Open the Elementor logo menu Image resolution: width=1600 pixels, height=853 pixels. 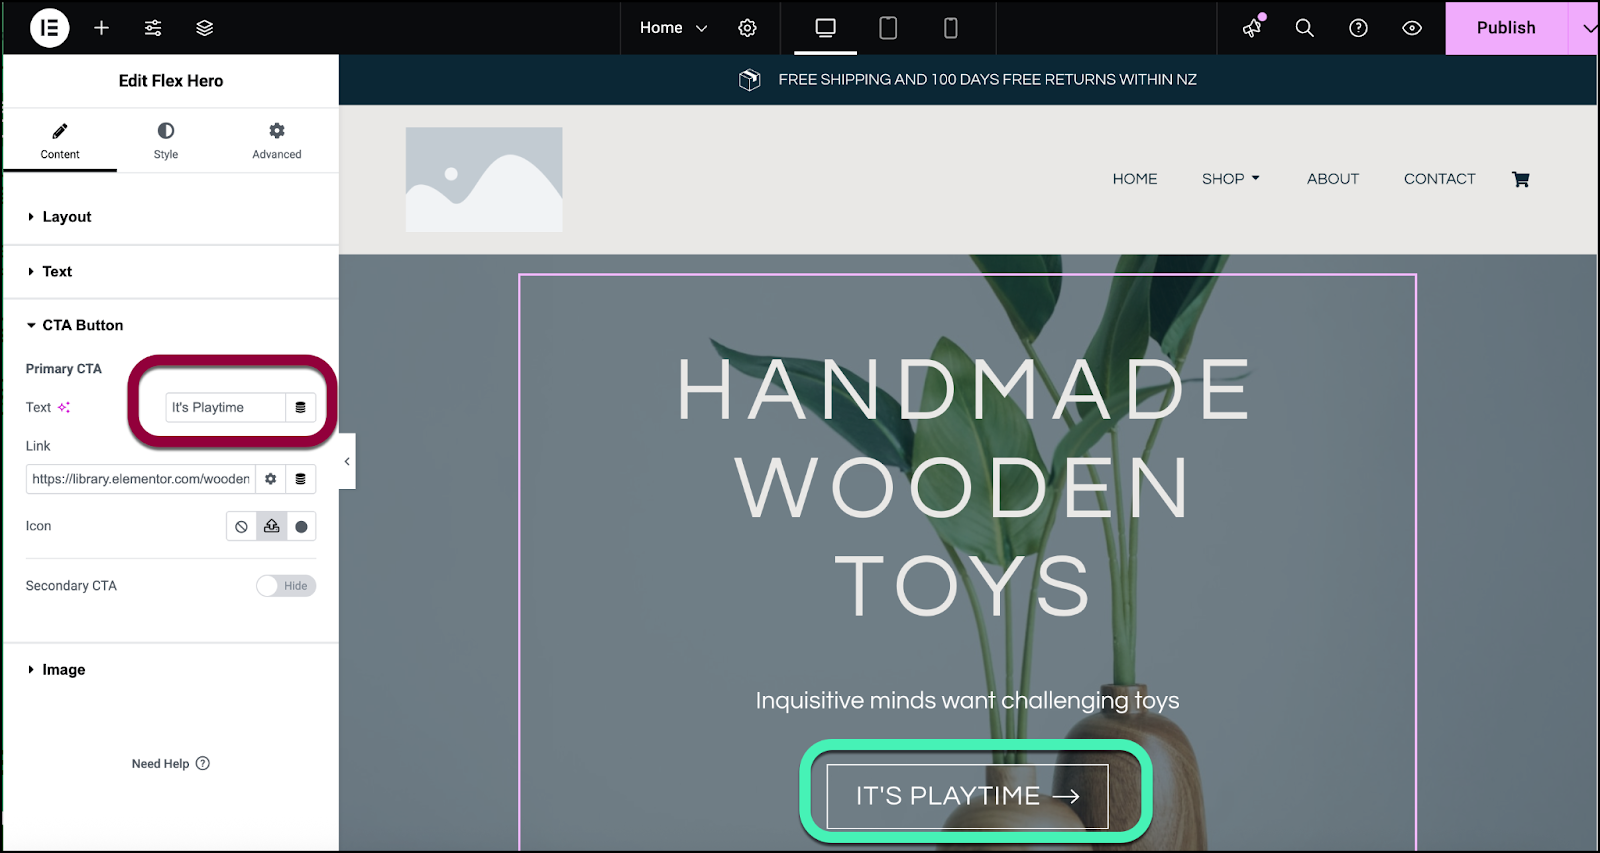pos(49,28)
